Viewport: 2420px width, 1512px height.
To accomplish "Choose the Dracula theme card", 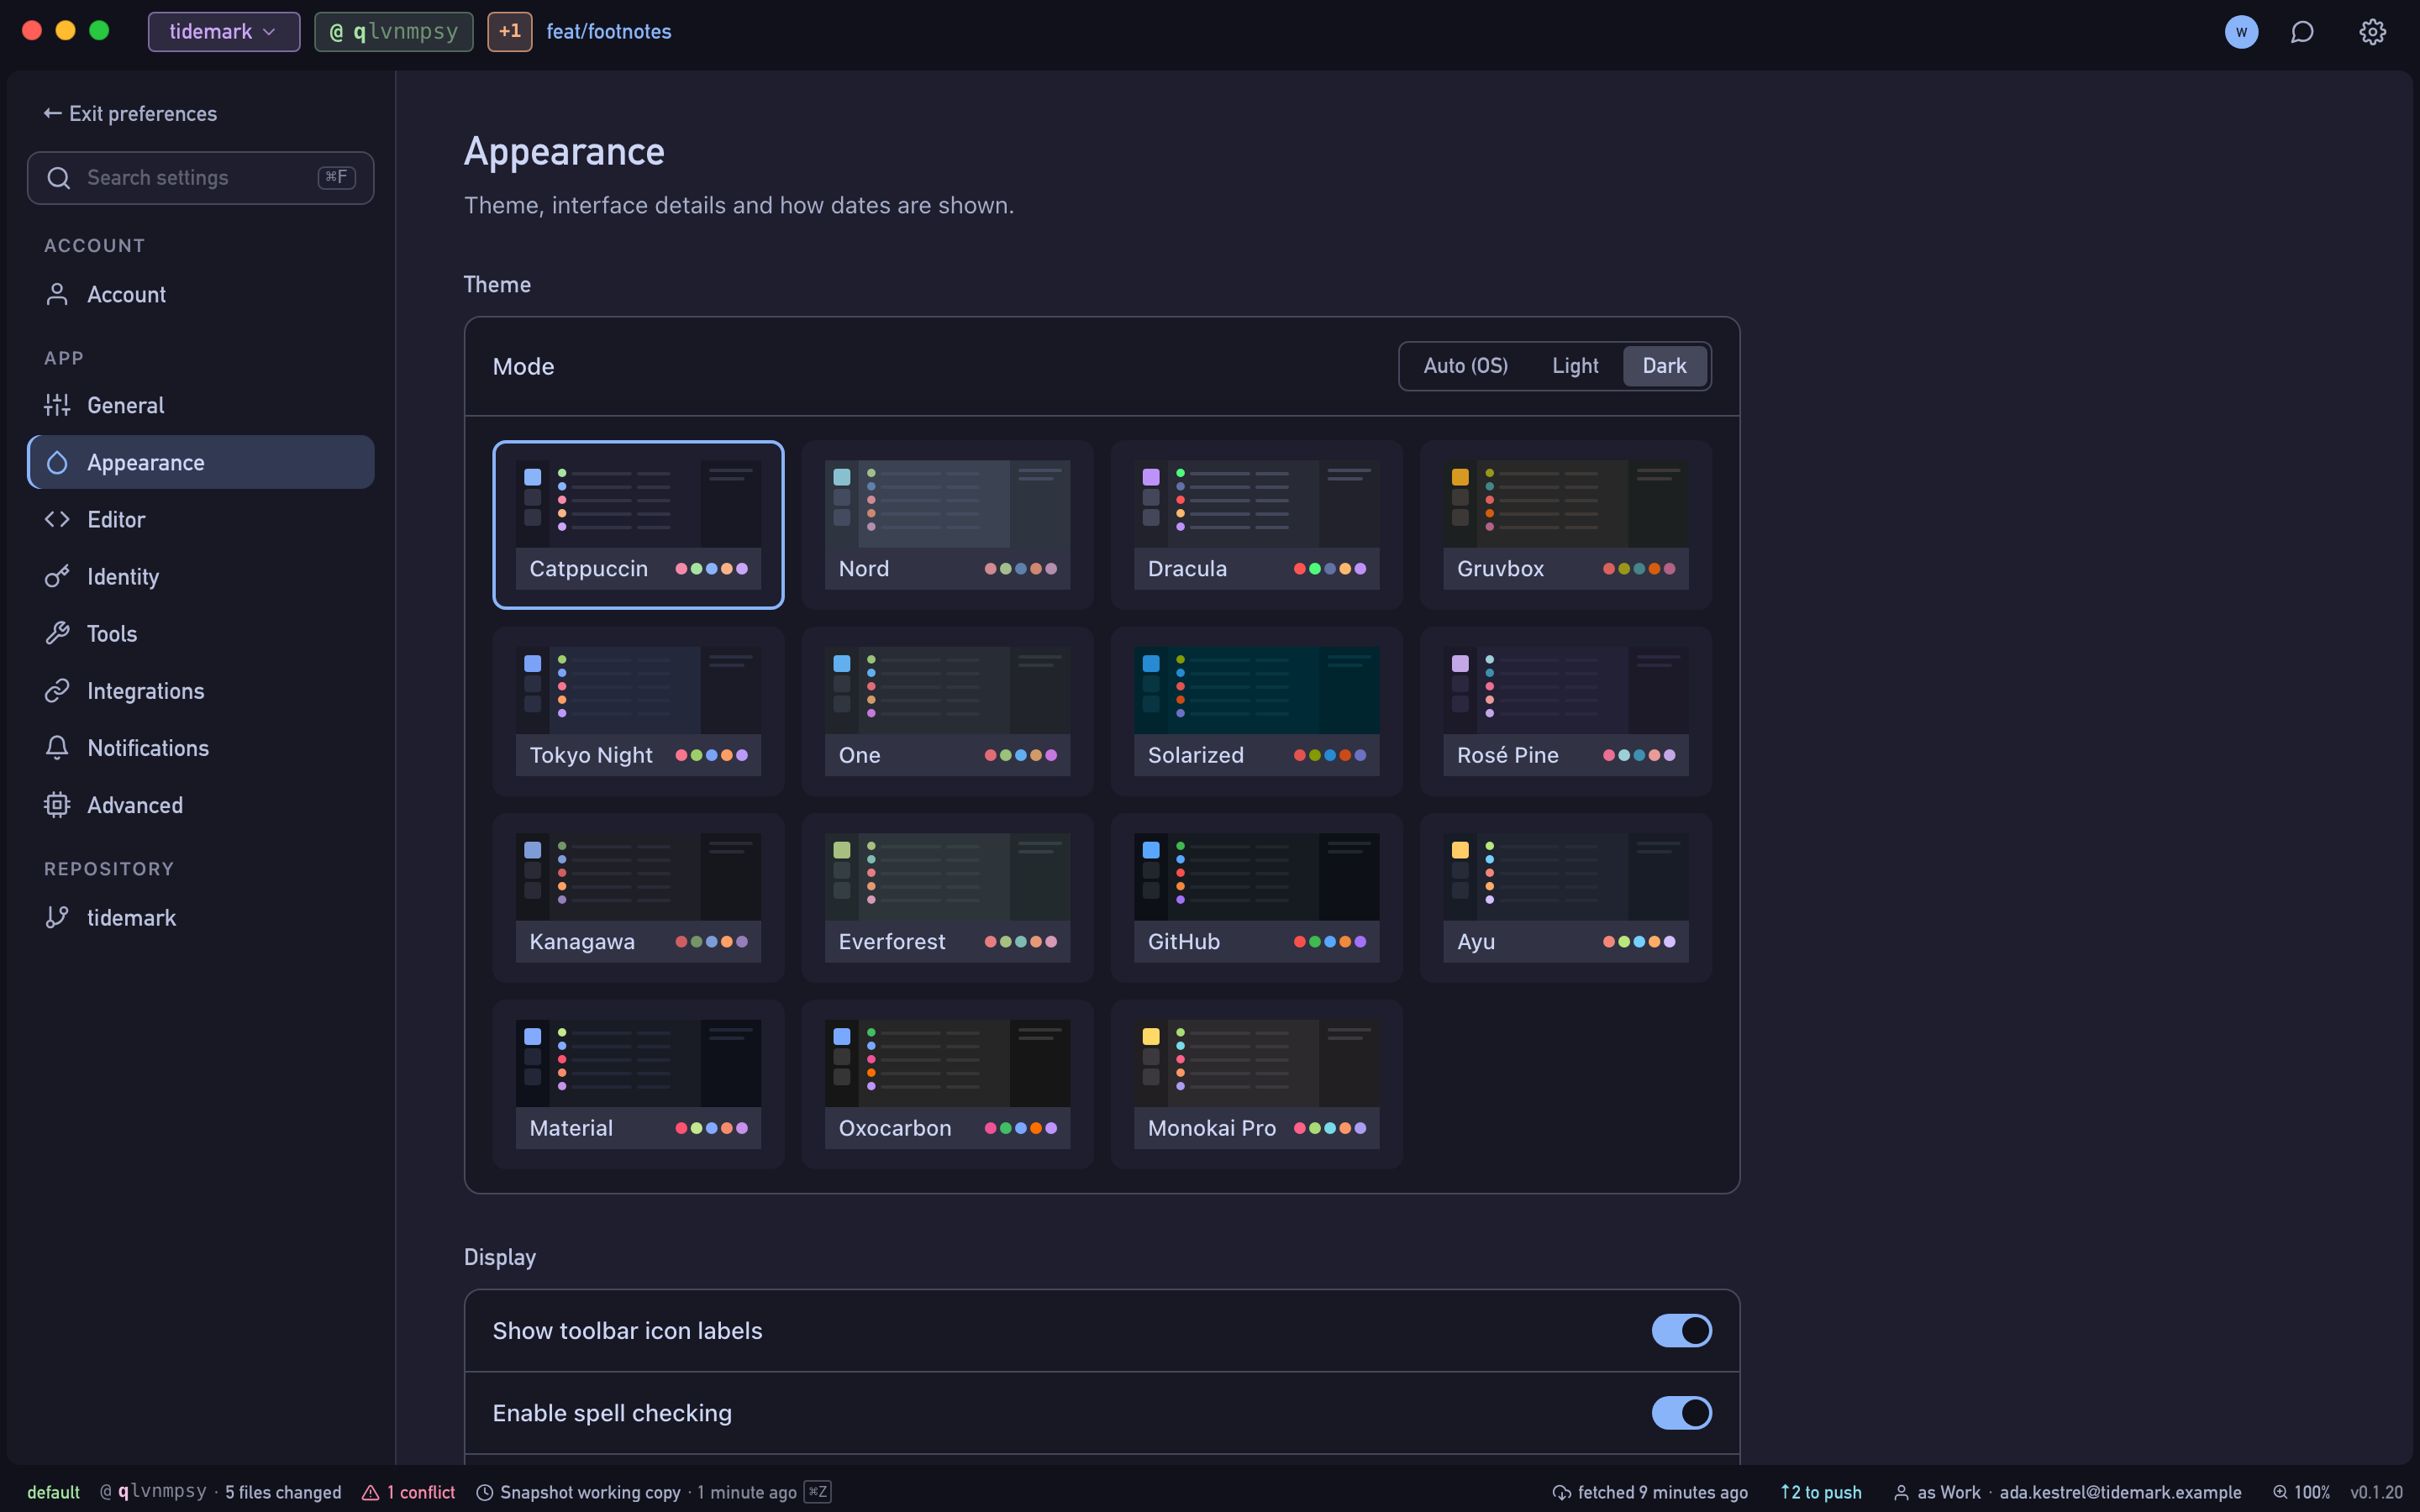I will [1256, 524].
